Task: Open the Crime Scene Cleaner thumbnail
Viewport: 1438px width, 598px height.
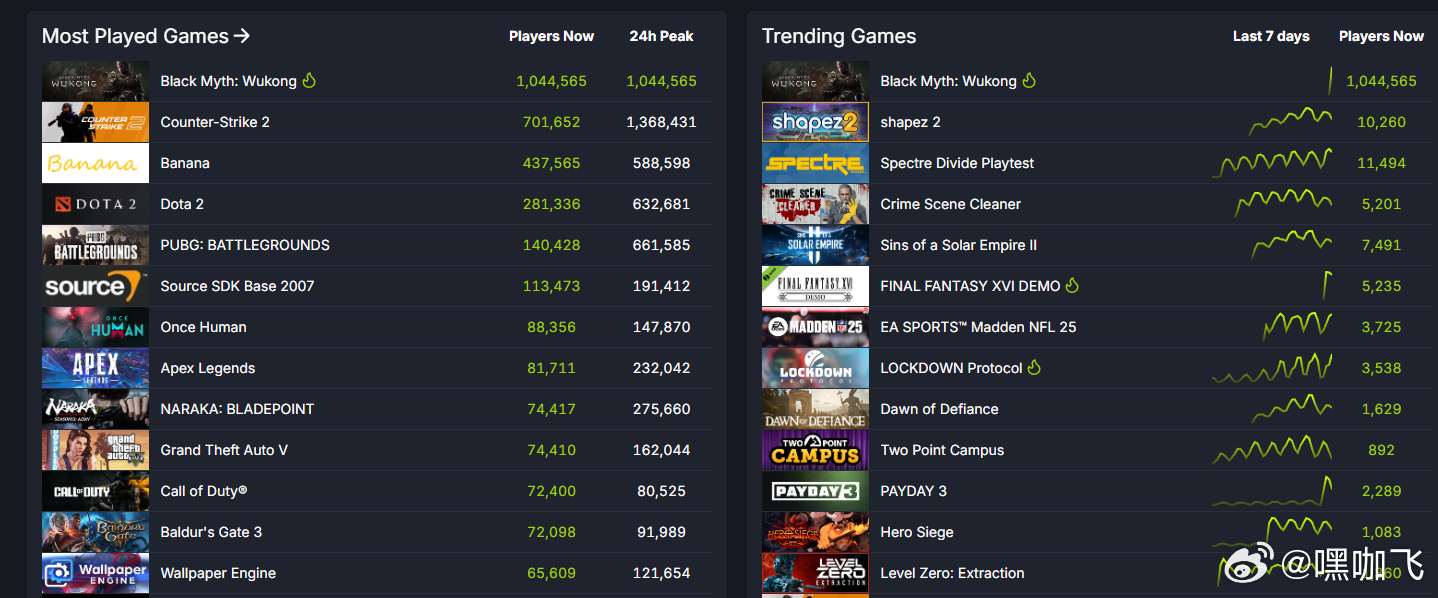Action: click(x=815, y=204)
